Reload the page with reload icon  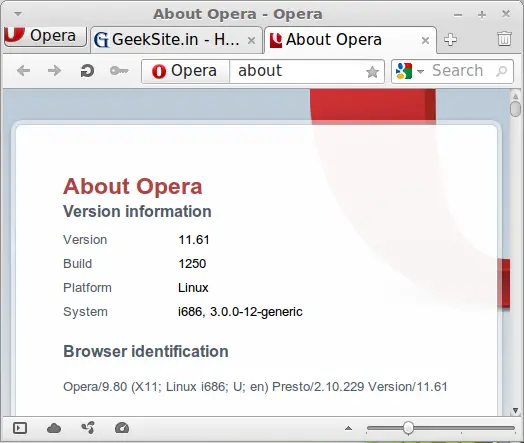(x=87, y=71)
